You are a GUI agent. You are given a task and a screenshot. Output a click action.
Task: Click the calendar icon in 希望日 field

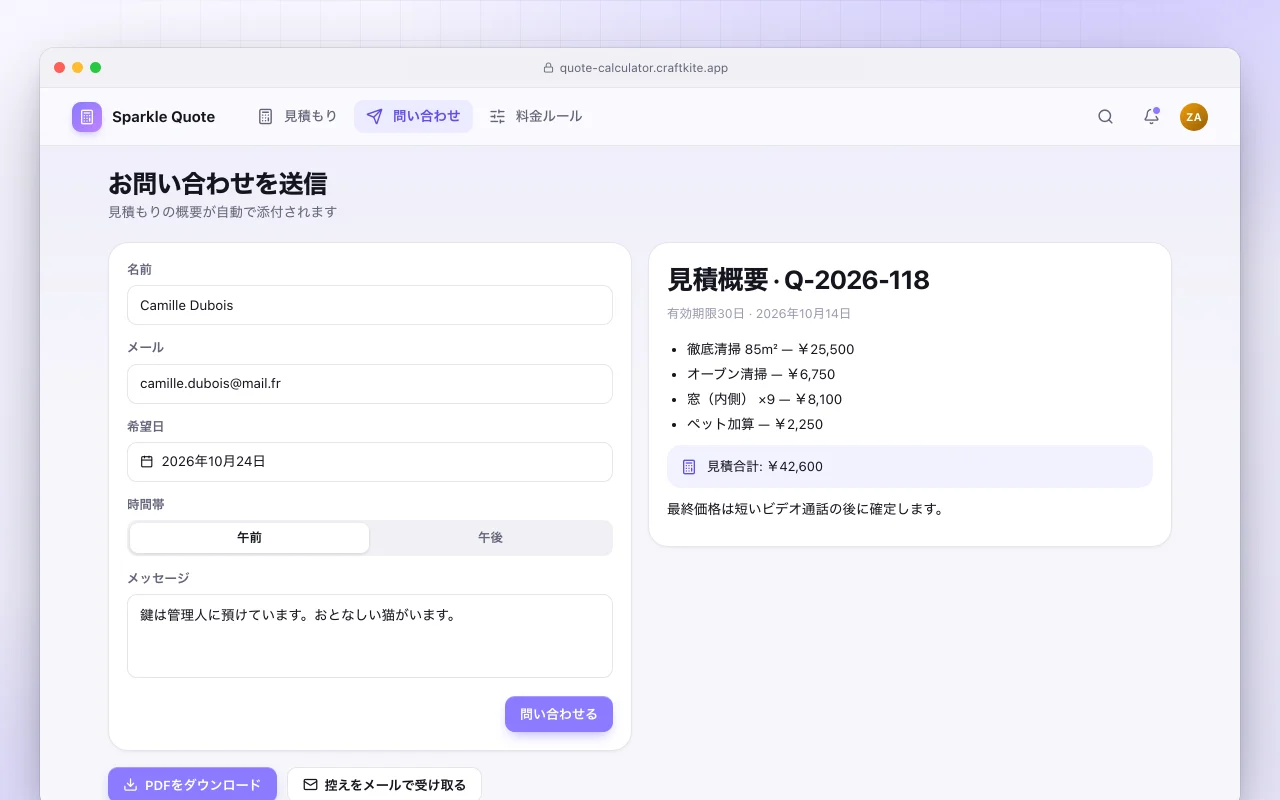pos(147,462)
